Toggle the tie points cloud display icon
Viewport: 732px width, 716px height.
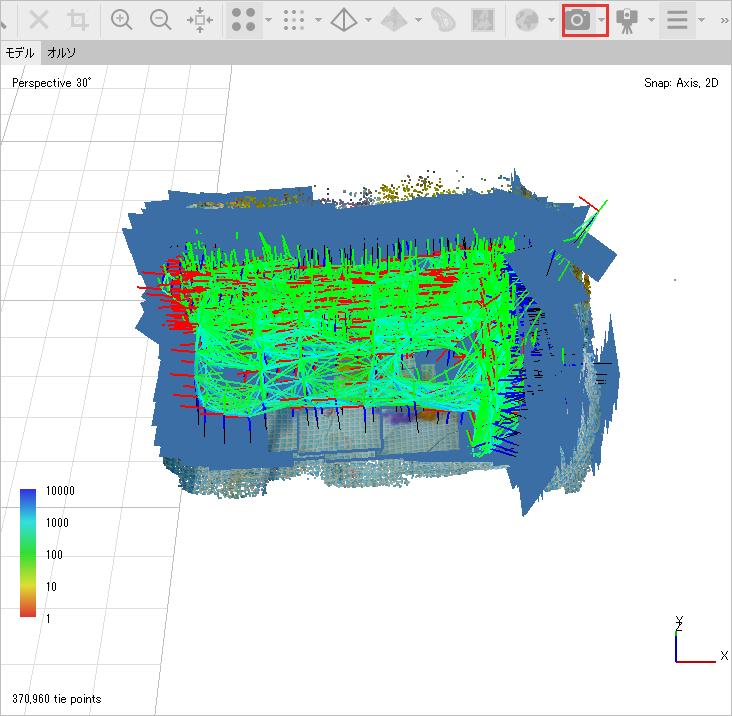click(x=244, y=20)
